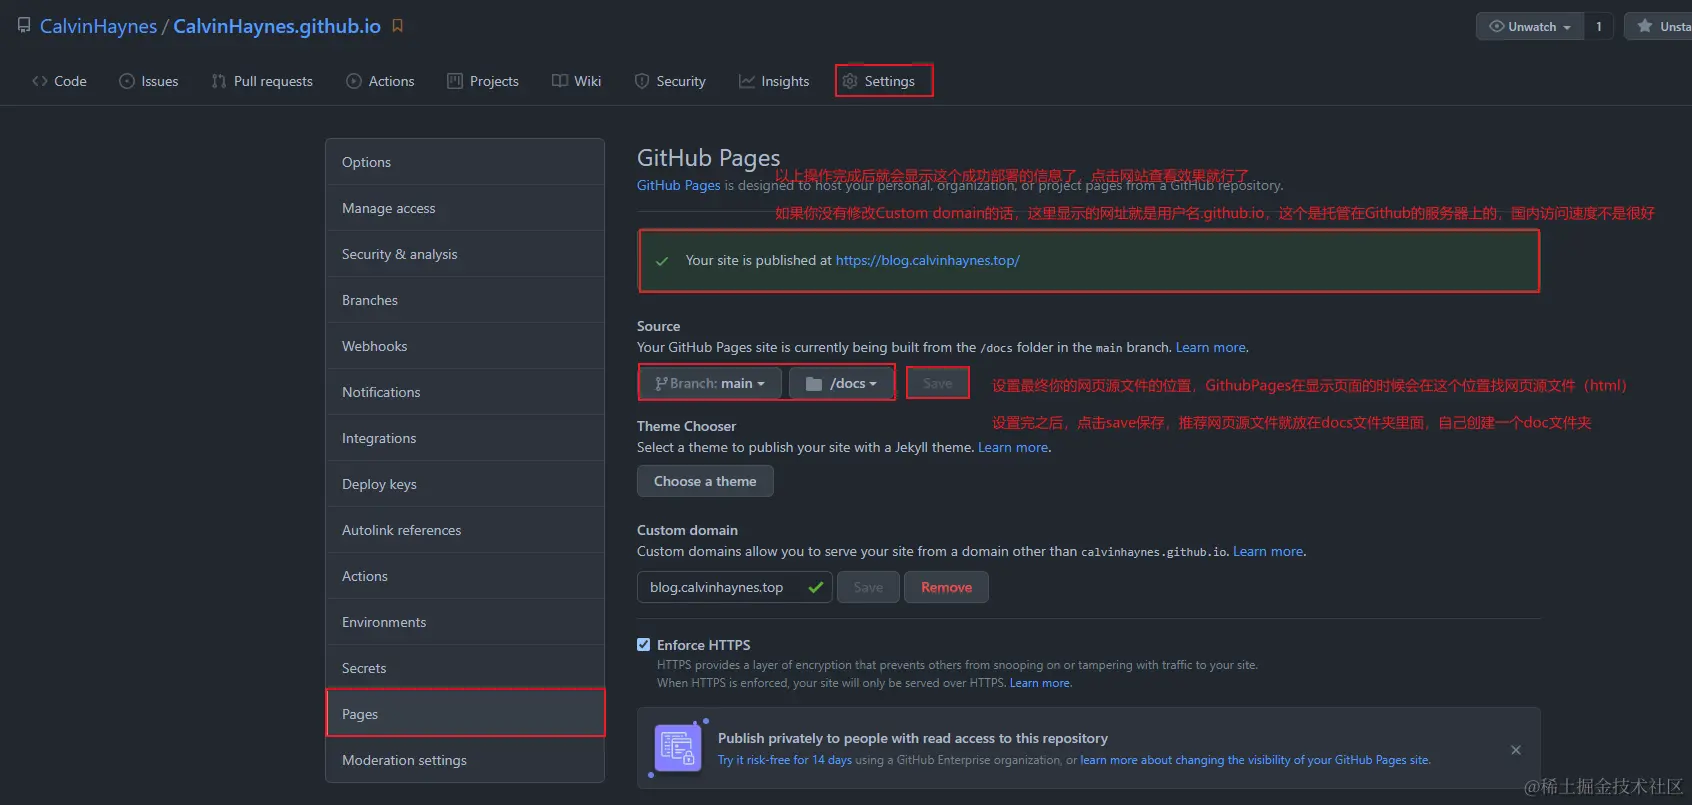Open the Pull requests tab
This screenshot has width=1692, height=805.
tap(262, 81)
